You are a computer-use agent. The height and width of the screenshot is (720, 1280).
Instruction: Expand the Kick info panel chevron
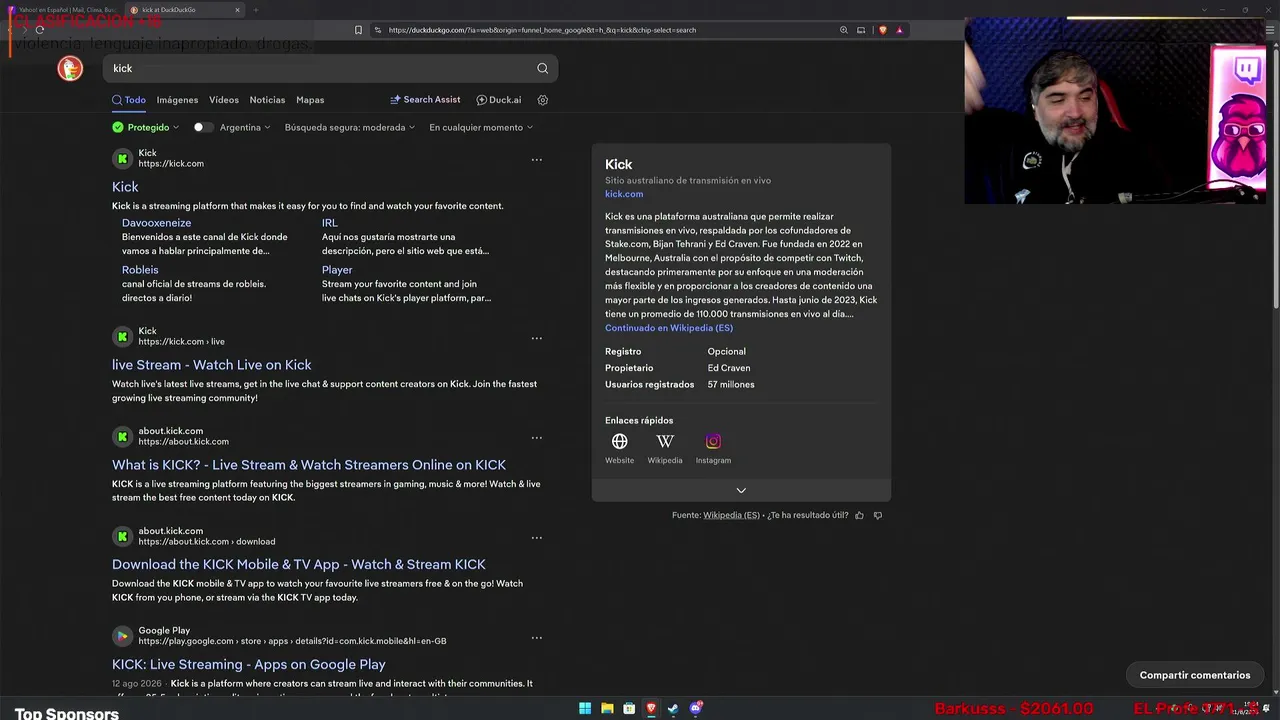click(741, 490)
